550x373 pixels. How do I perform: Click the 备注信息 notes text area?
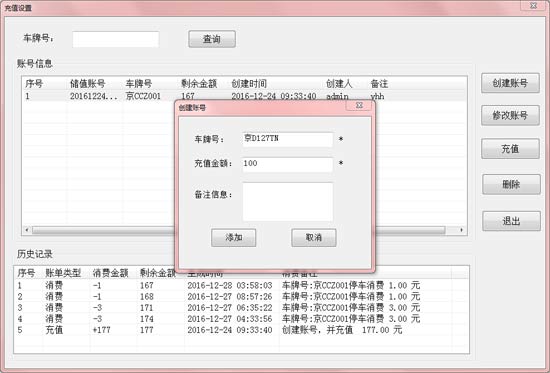[x=287, y=201]
